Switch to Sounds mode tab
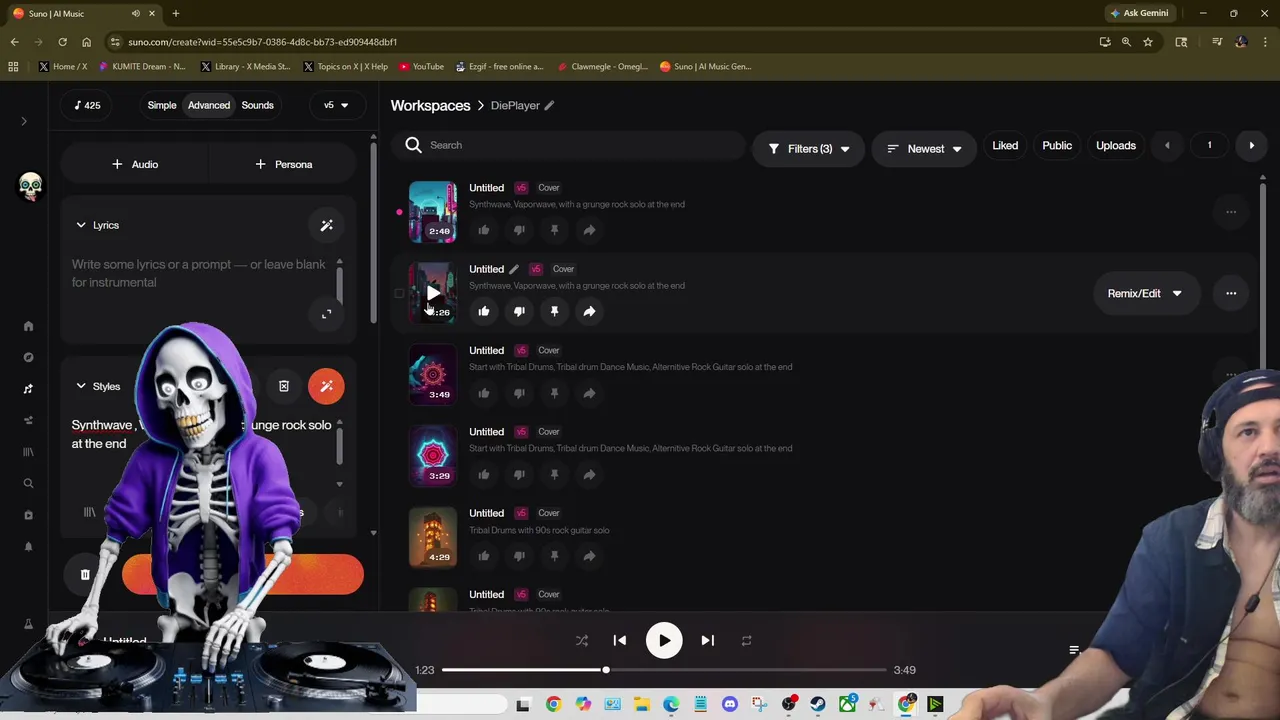 257,105
